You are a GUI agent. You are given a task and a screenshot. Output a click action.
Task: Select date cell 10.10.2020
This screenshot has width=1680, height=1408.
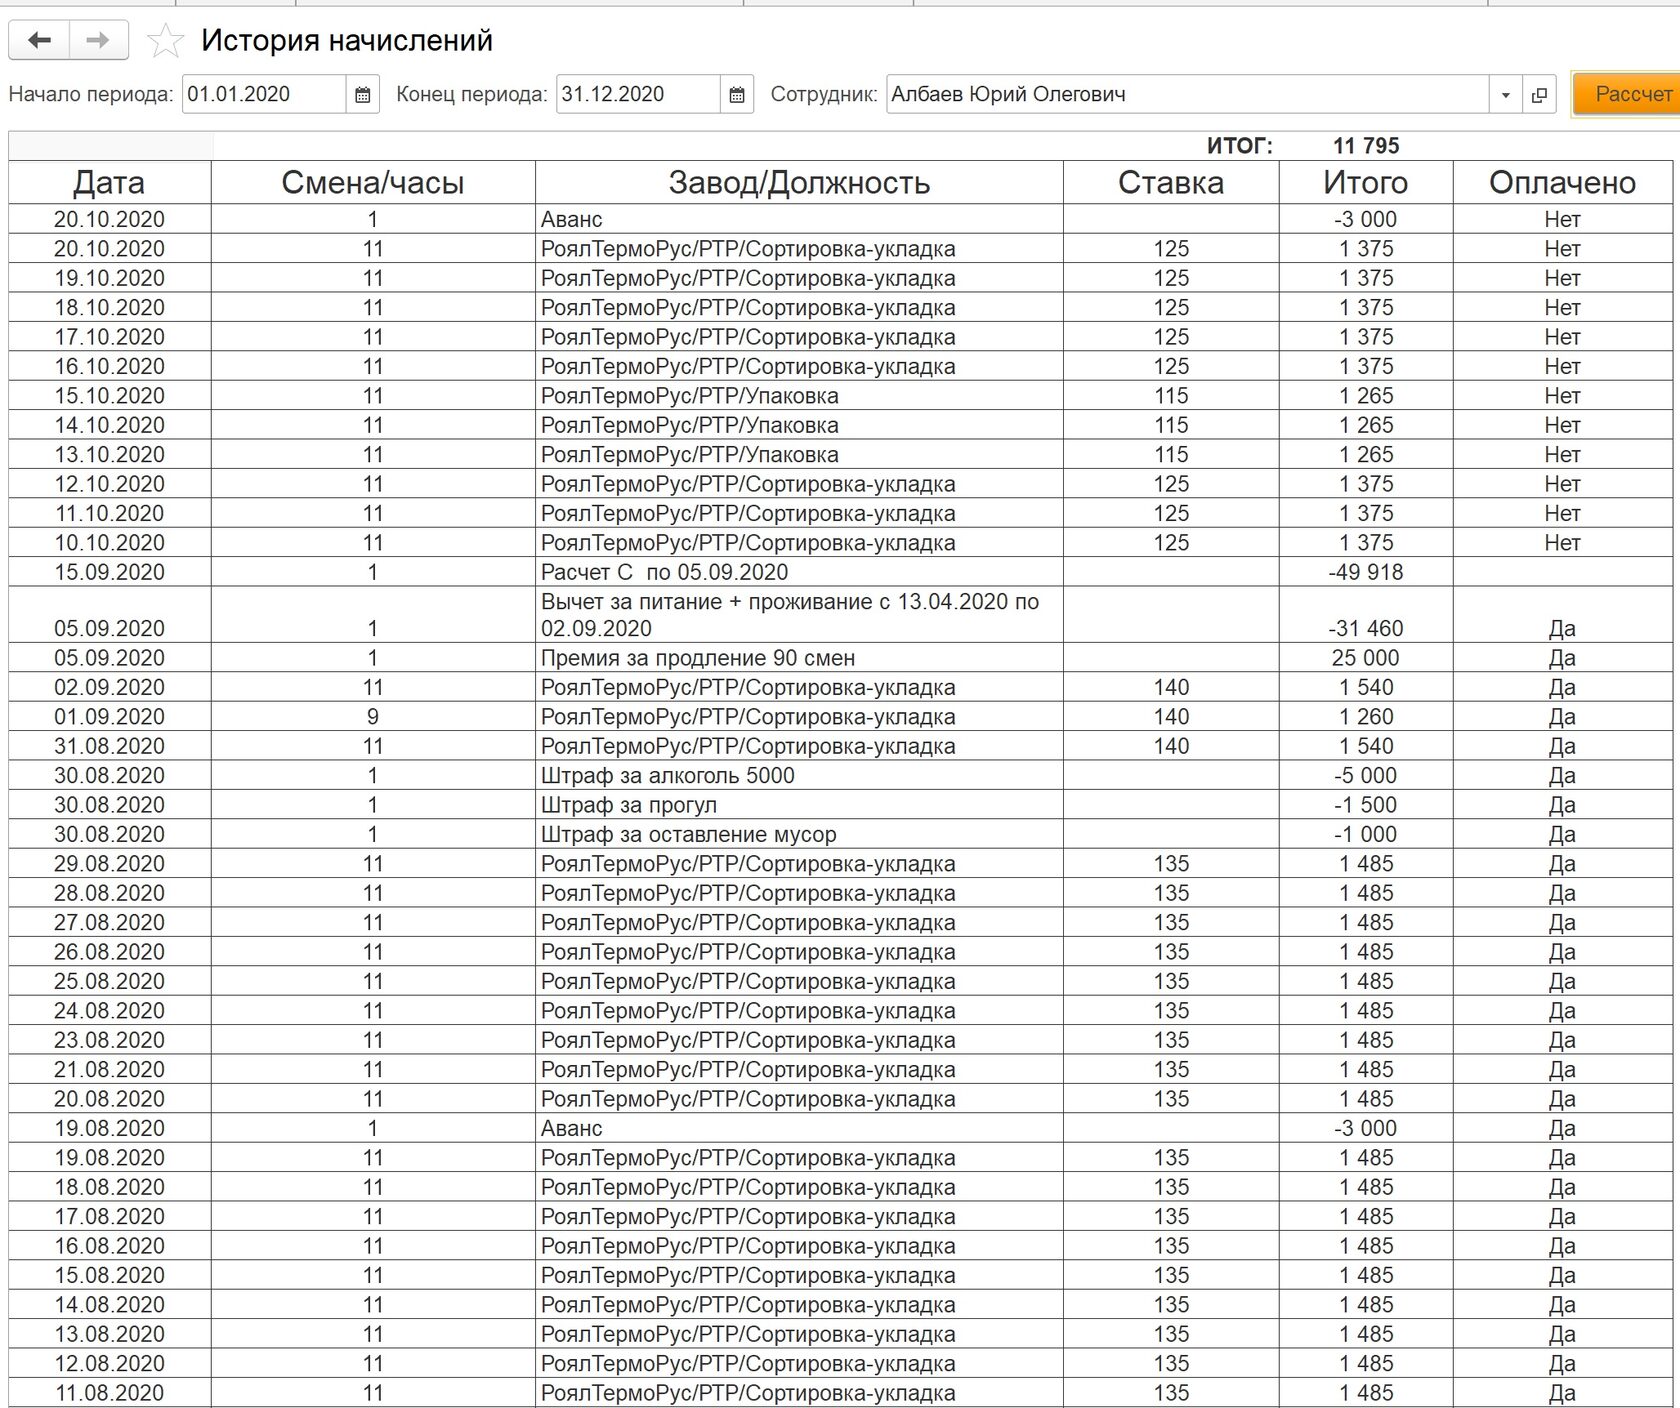(109, 543)
